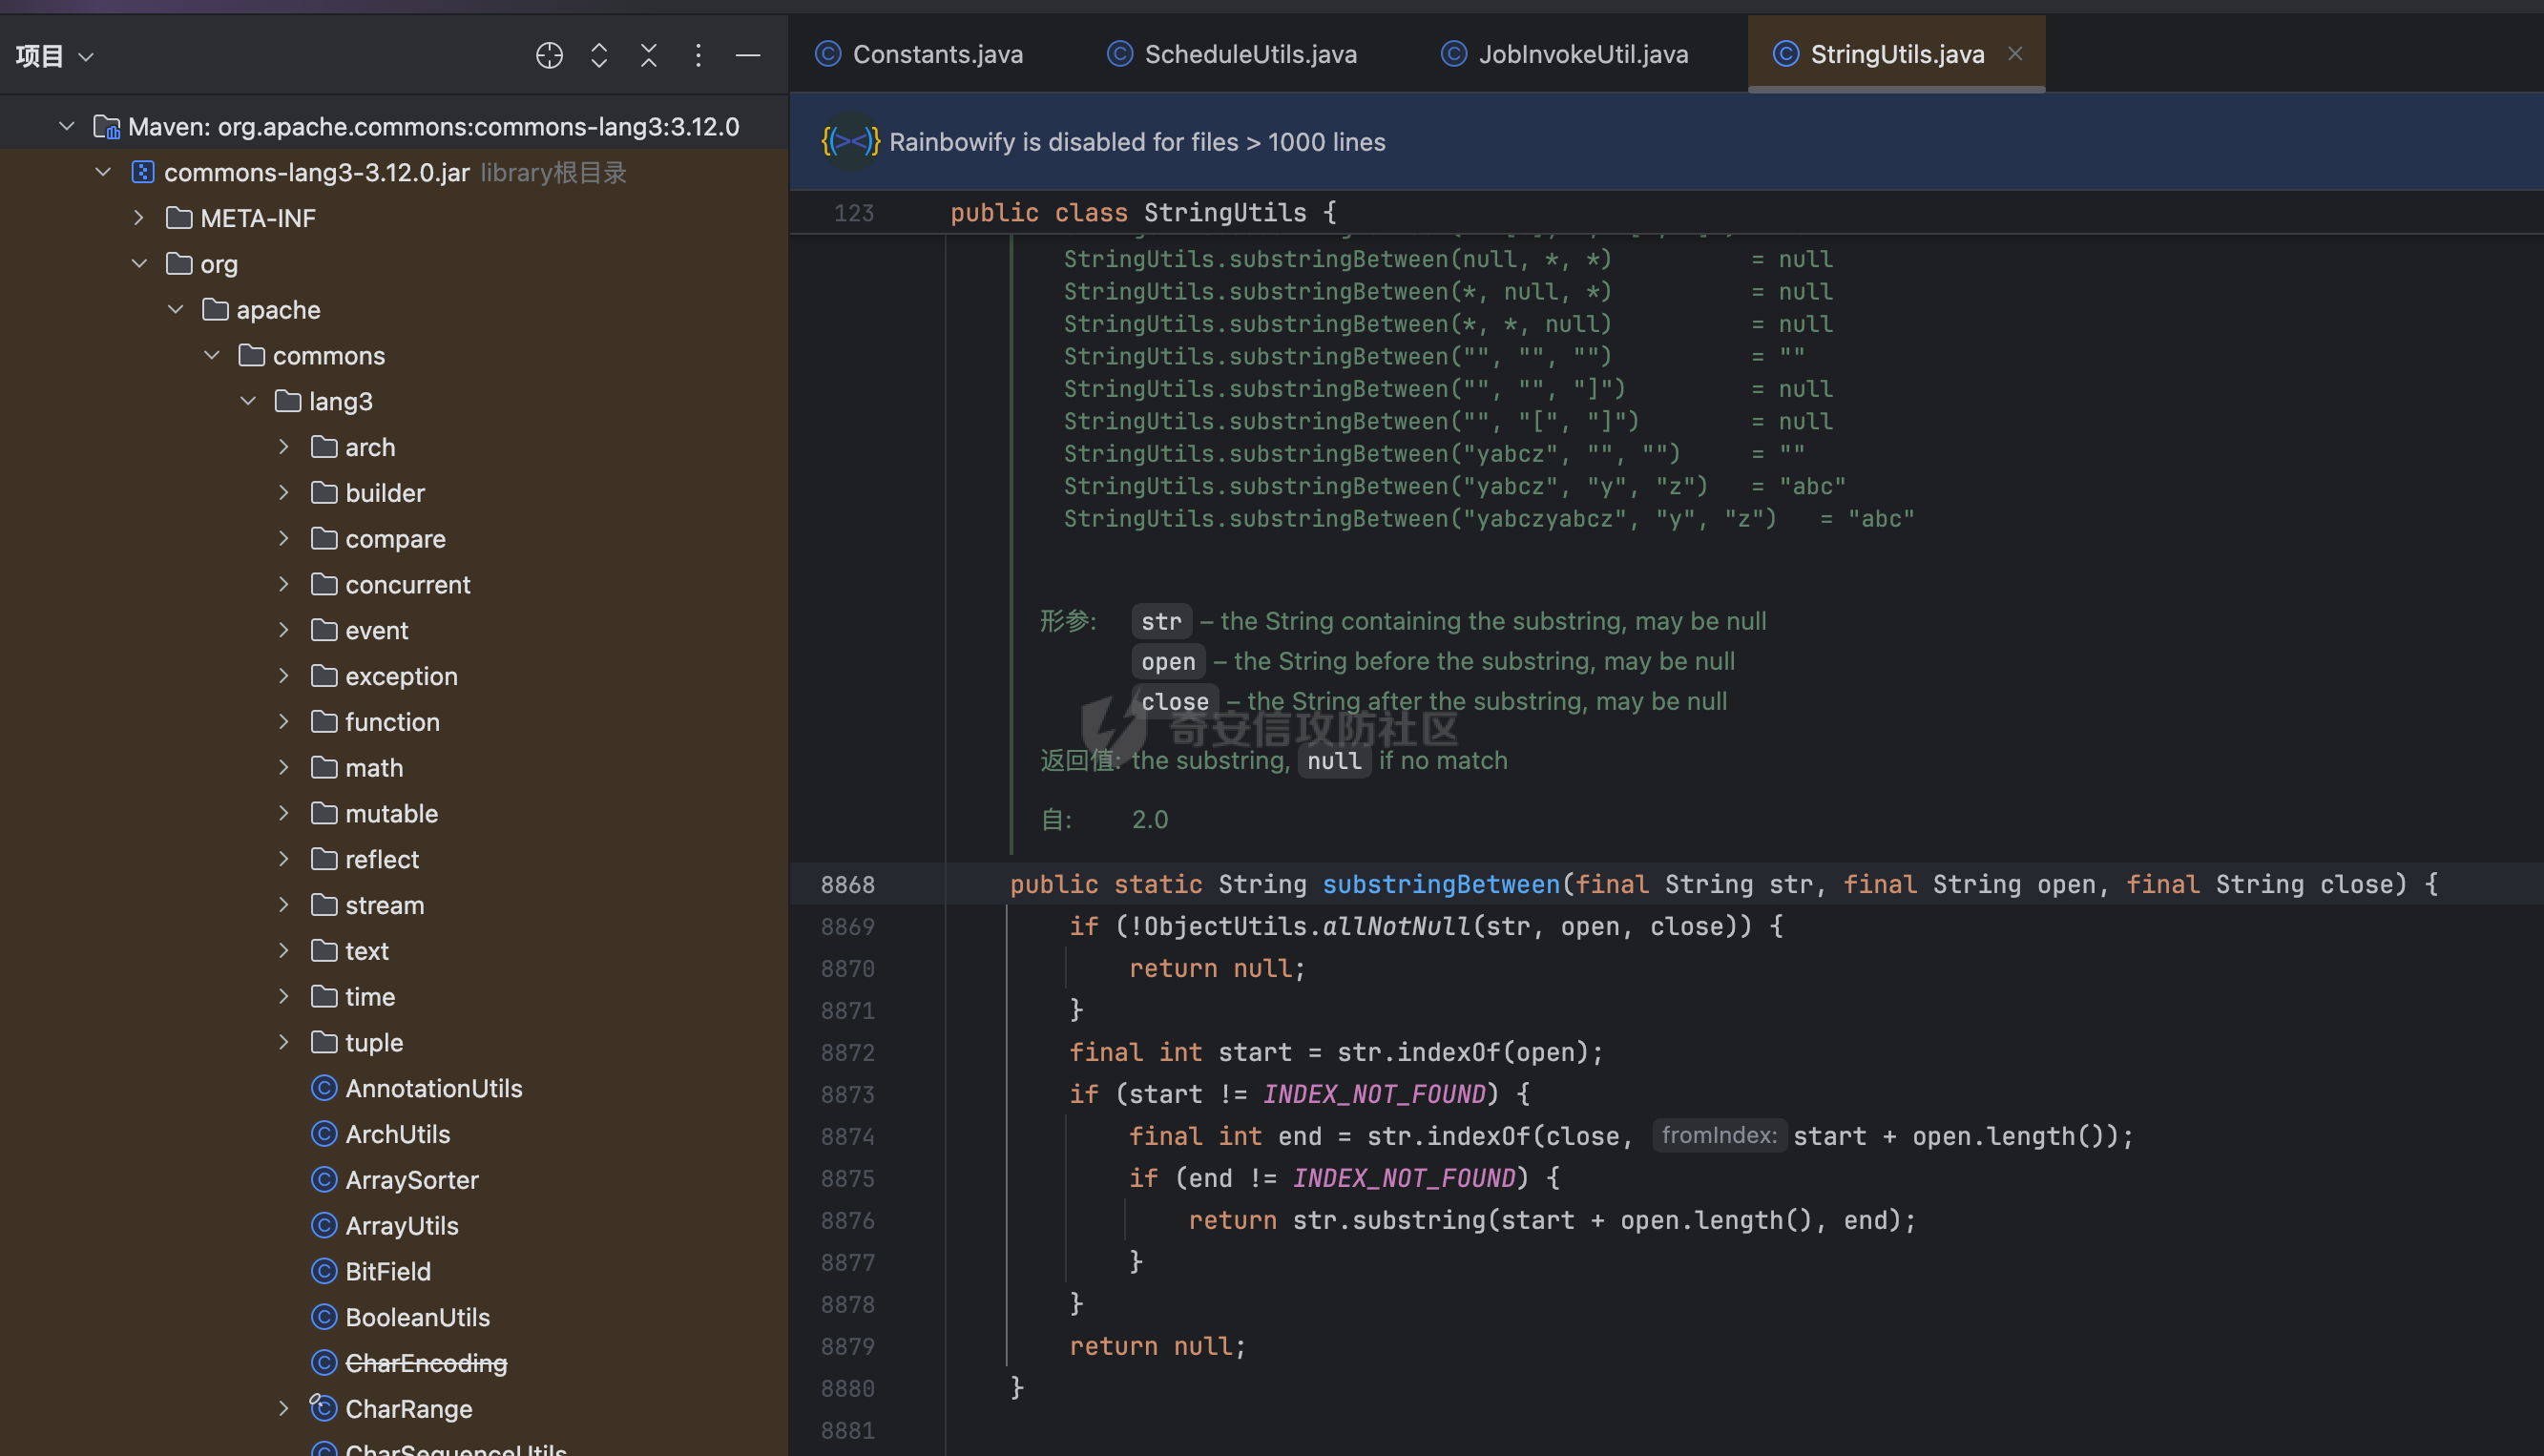The height and width of the screenshot is (1456, 2544).
Task: Click the locate opened file crosshair icon
Action: pyautogui.click(x=549, y=55)
